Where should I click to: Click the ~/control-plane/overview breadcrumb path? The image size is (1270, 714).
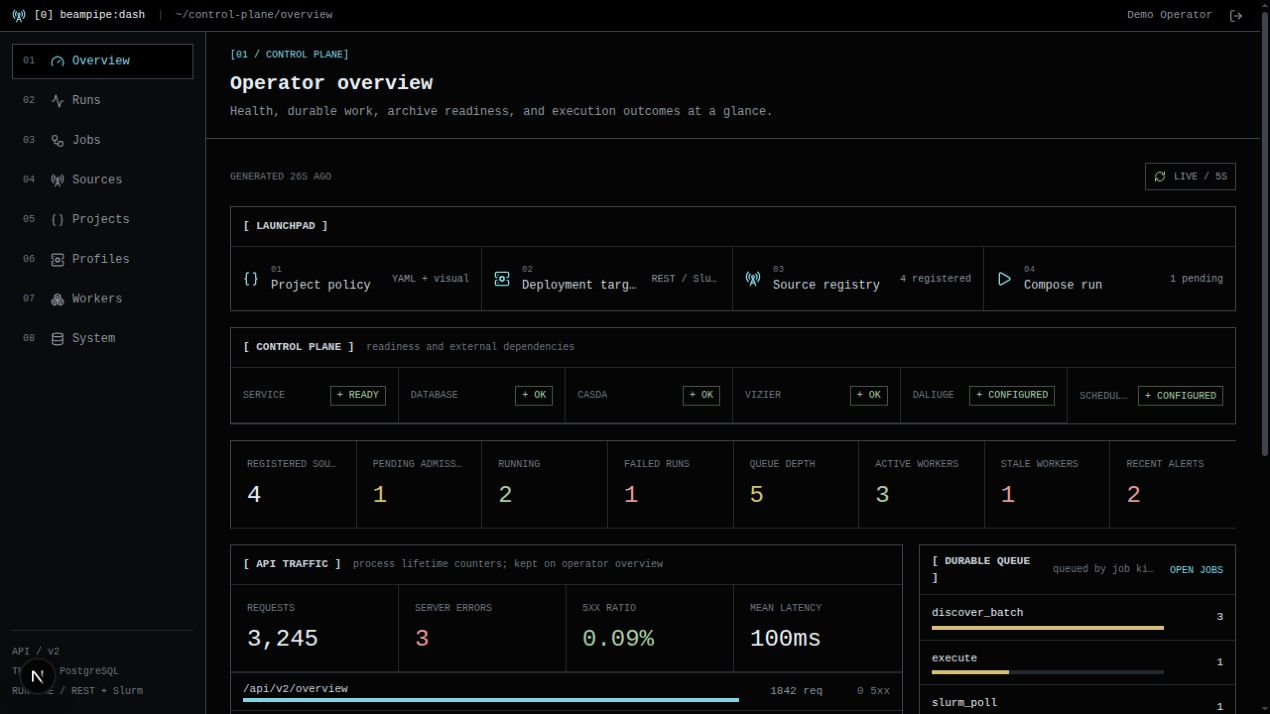tap(254, 15)
